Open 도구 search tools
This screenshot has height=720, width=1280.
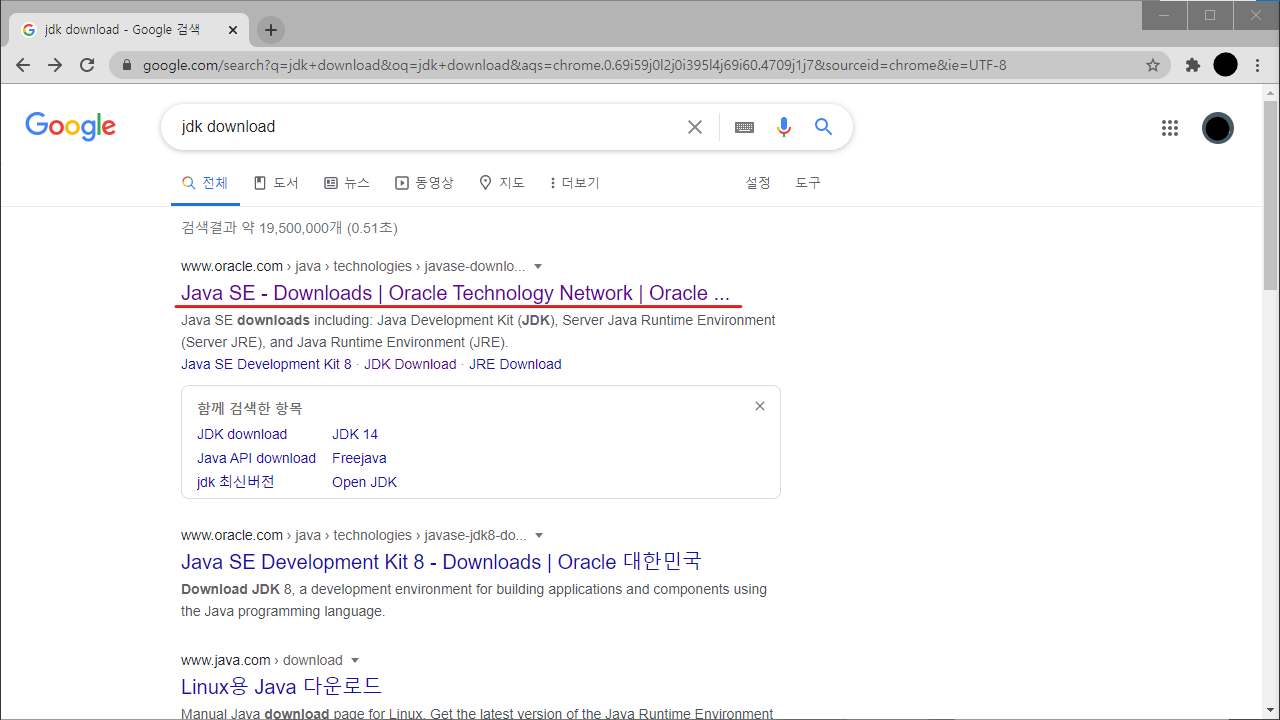click(808, 183)
